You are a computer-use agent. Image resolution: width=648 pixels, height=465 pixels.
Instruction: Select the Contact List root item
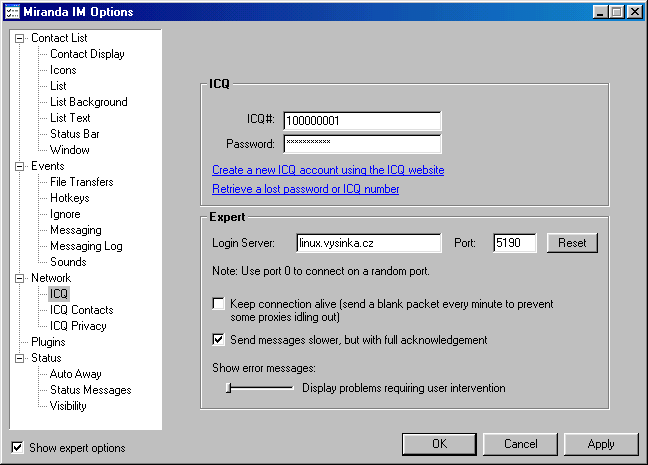(x=59, y=38)
